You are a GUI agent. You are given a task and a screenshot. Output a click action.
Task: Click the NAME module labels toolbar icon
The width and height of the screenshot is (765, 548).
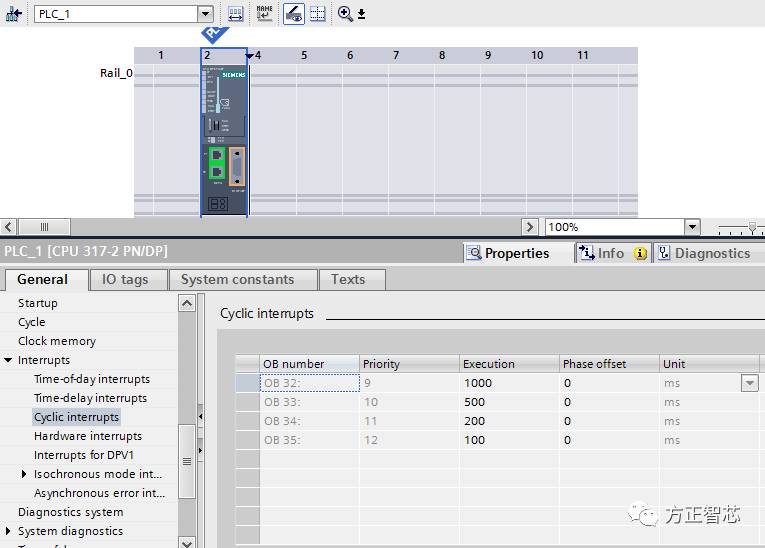point(264,14)
